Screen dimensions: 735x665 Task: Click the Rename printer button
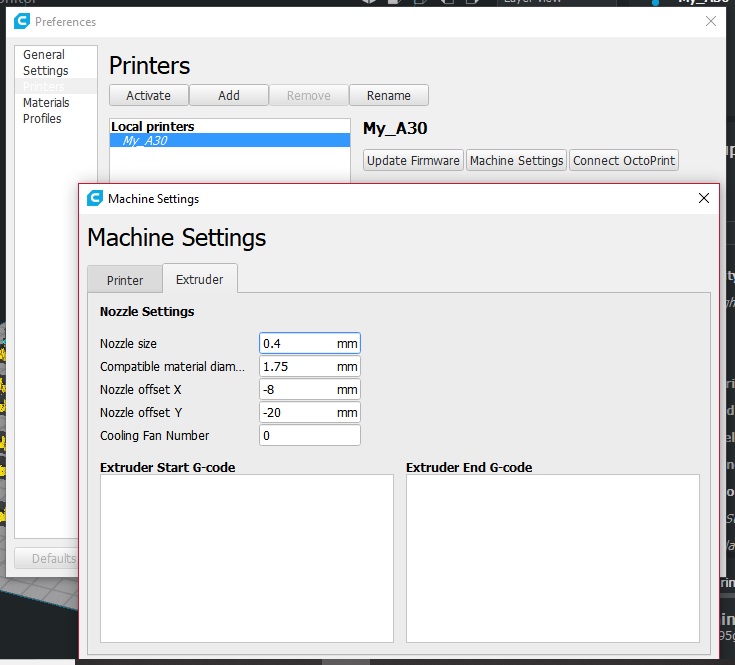coord(389,95)
